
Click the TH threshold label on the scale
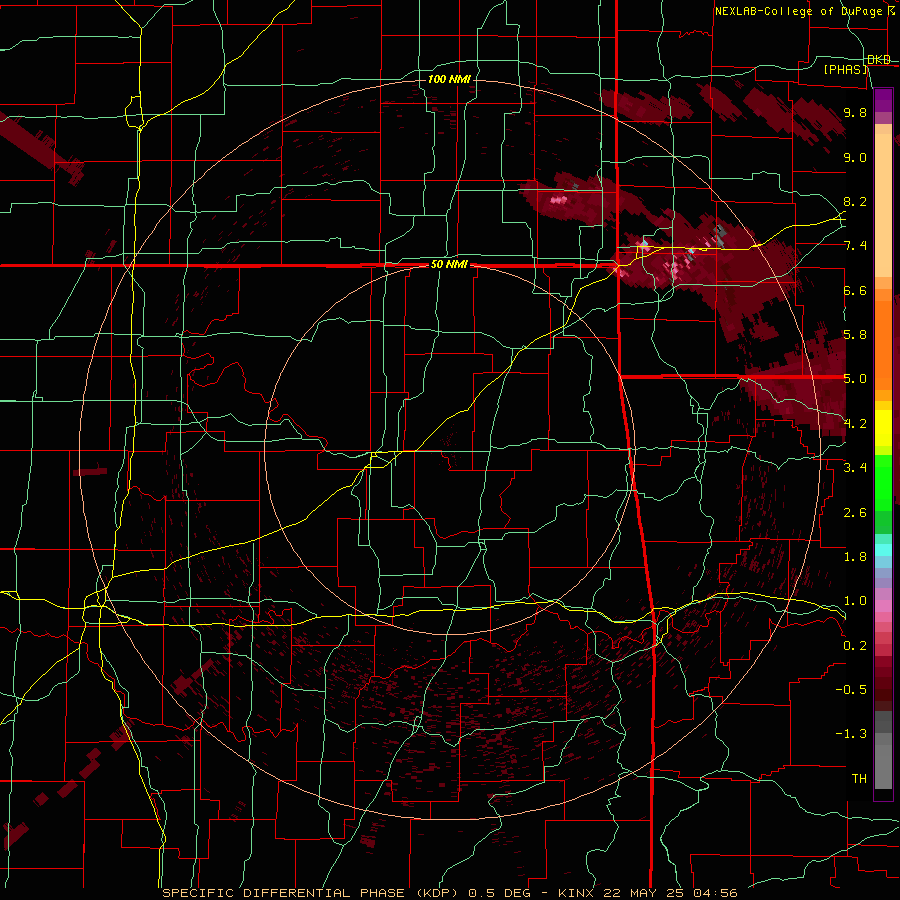point(859,779)
